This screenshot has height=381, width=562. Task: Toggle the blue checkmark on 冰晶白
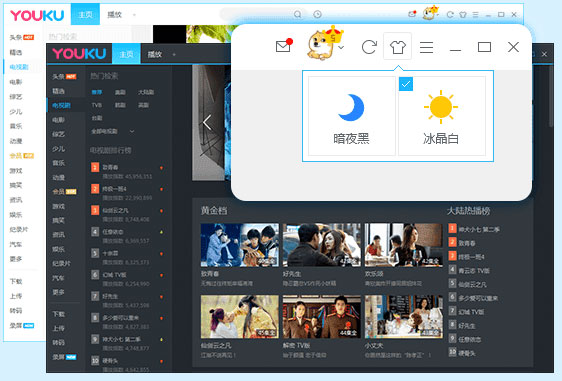406,84
